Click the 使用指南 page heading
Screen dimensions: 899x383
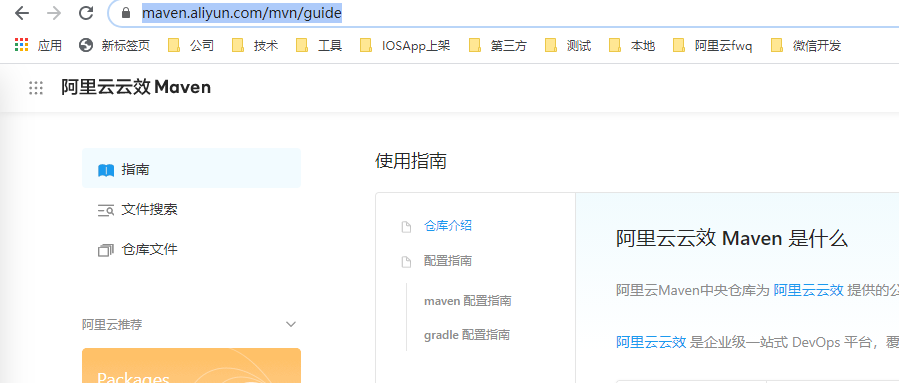click(411, 161)
